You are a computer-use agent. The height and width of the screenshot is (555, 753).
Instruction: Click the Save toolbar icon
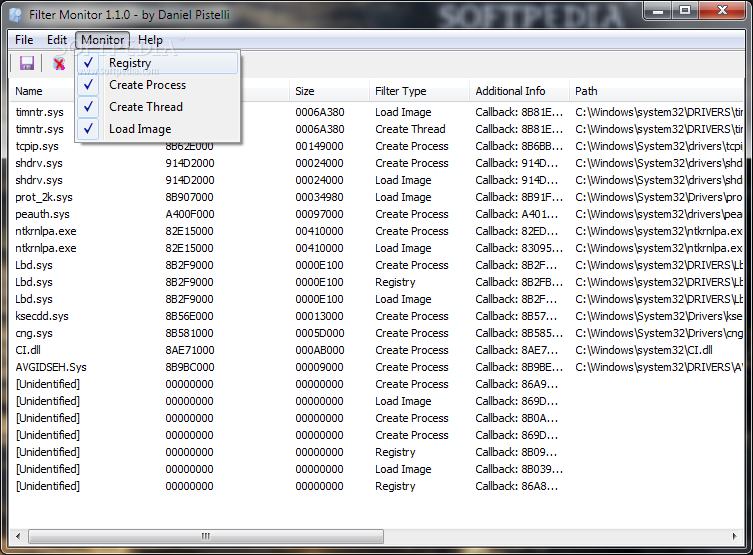coord(27,63)
